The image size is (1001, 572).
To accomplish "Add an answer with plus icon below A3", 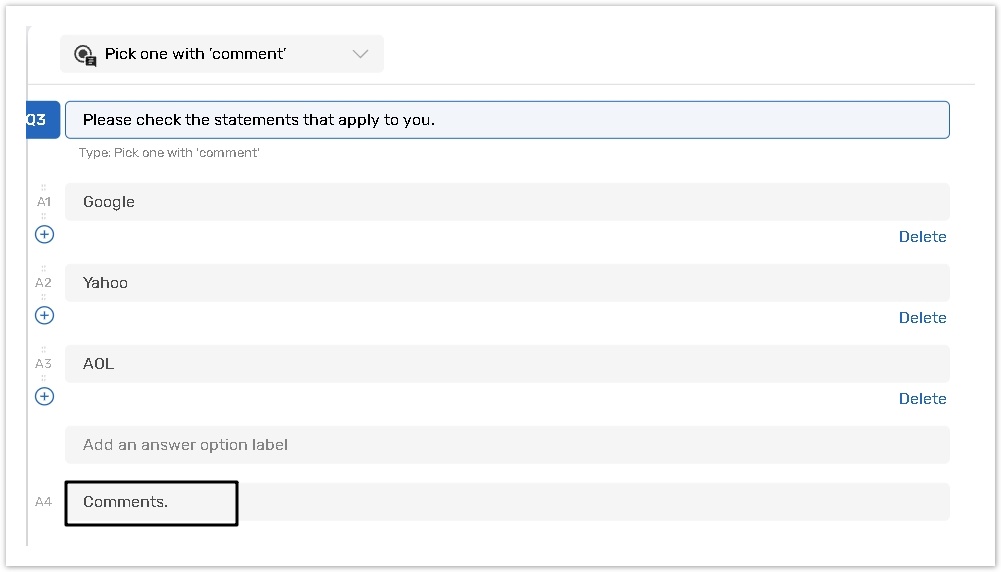I will point(44,396).
